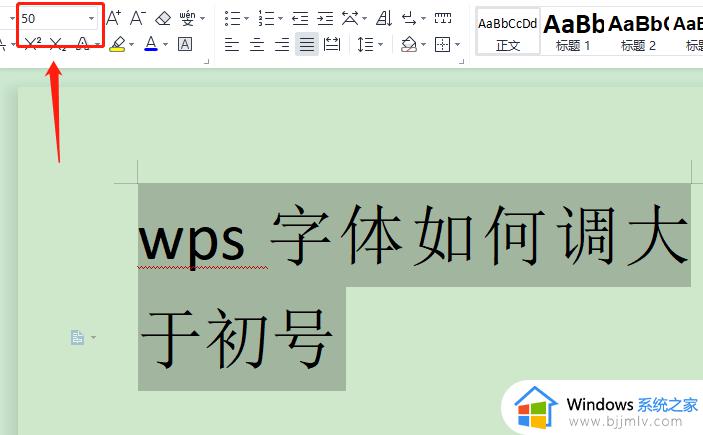This screenshot has height=435, width=703.
Task: Expand the numbering style dropdown
Action: 281,19
